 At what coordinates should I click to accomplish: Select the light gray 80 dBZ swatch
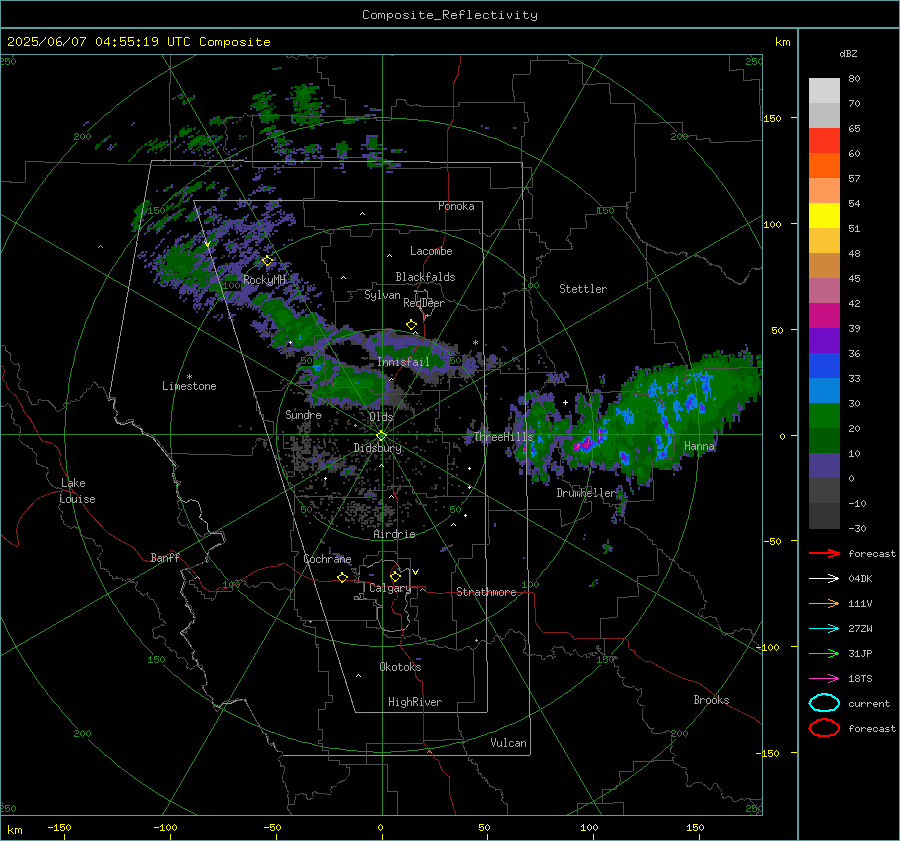click(824, 91)
